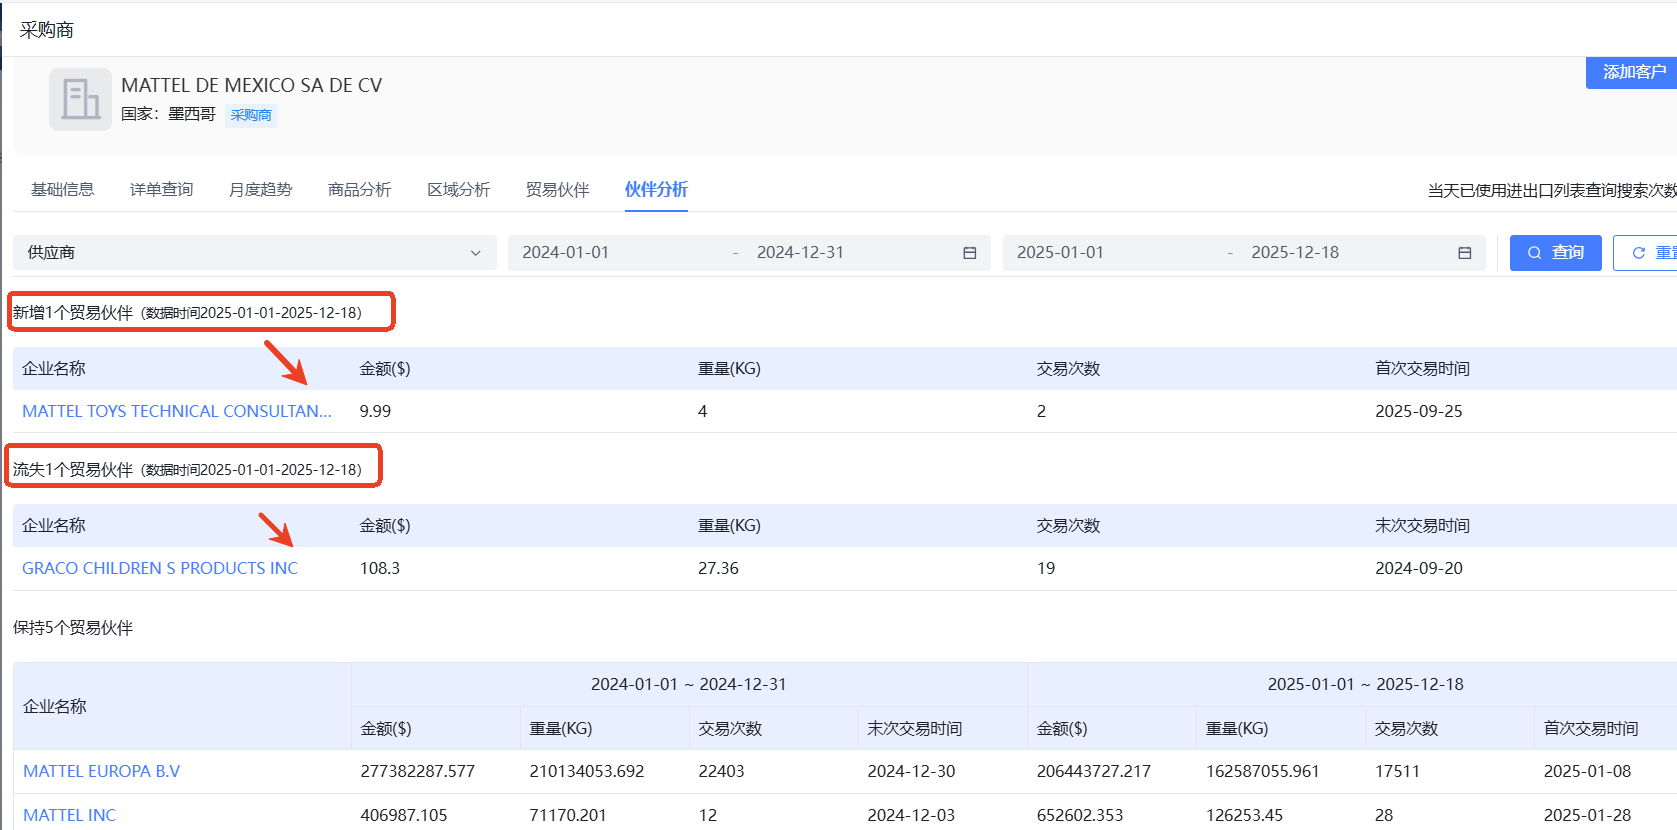Click the date 2025-01-08 for MATTEL EUROPA B.V
Viewport: 1677px width, 830px height.
coord(1587,771)
